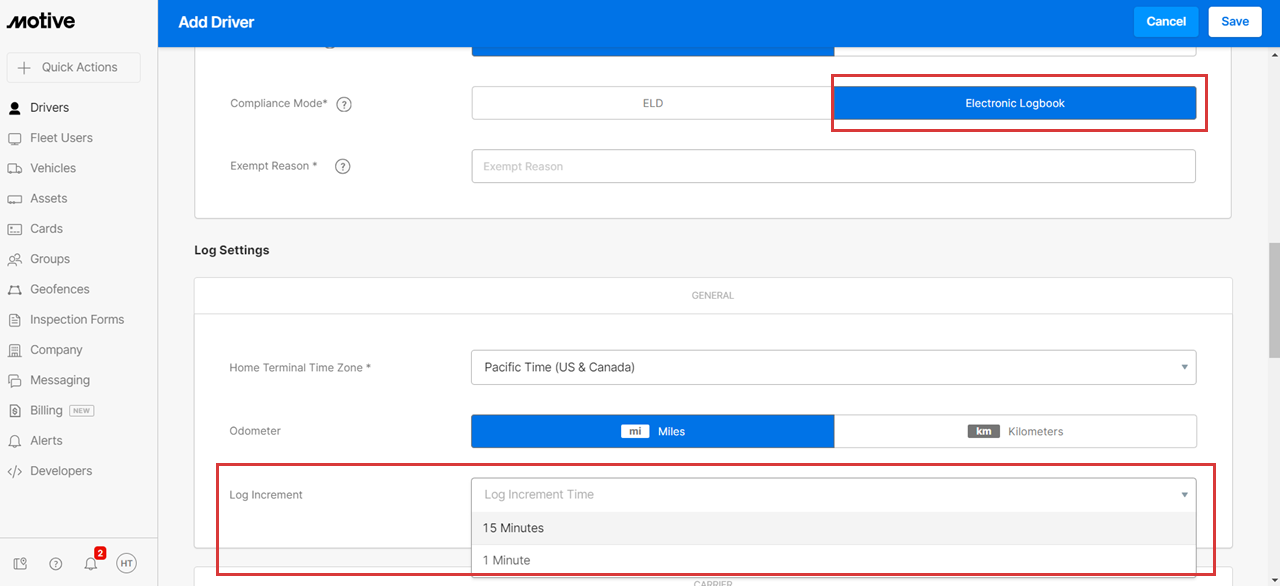Choose Miles odometer unit

pyautogui.click(x=653, y=431)
